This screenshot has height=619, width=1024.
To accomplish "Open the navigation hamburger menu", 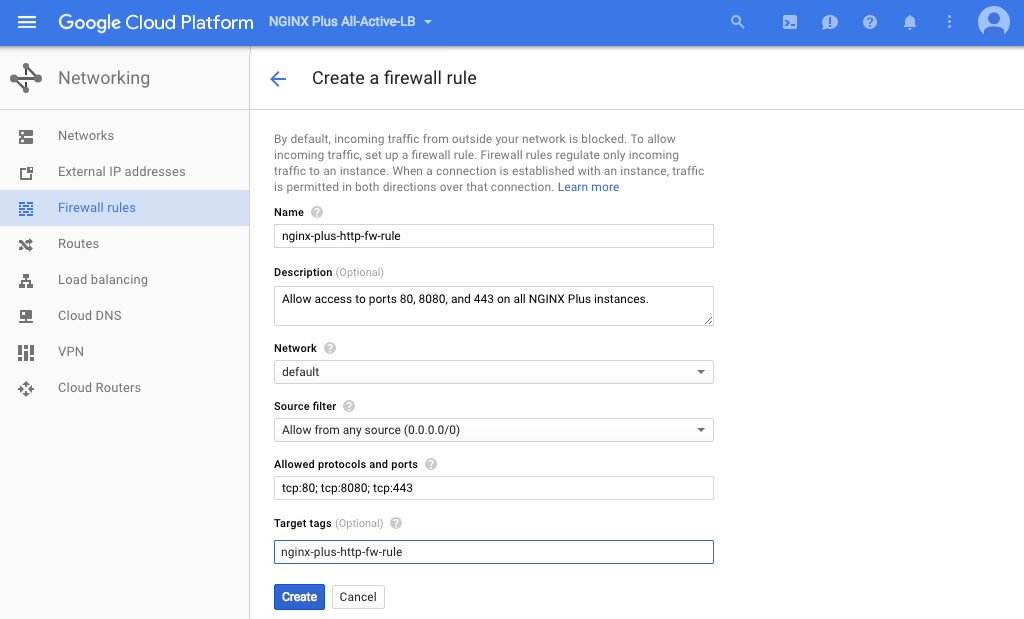I will tap(27, 21).
